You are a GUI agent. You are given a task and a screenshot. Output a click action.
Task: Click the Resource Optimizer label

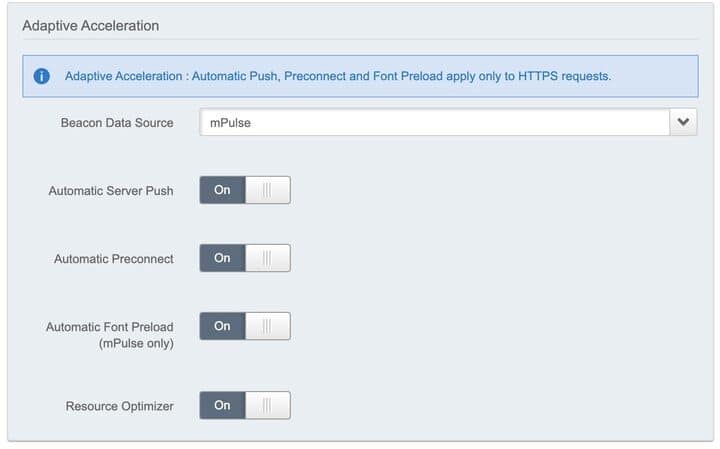120,406
